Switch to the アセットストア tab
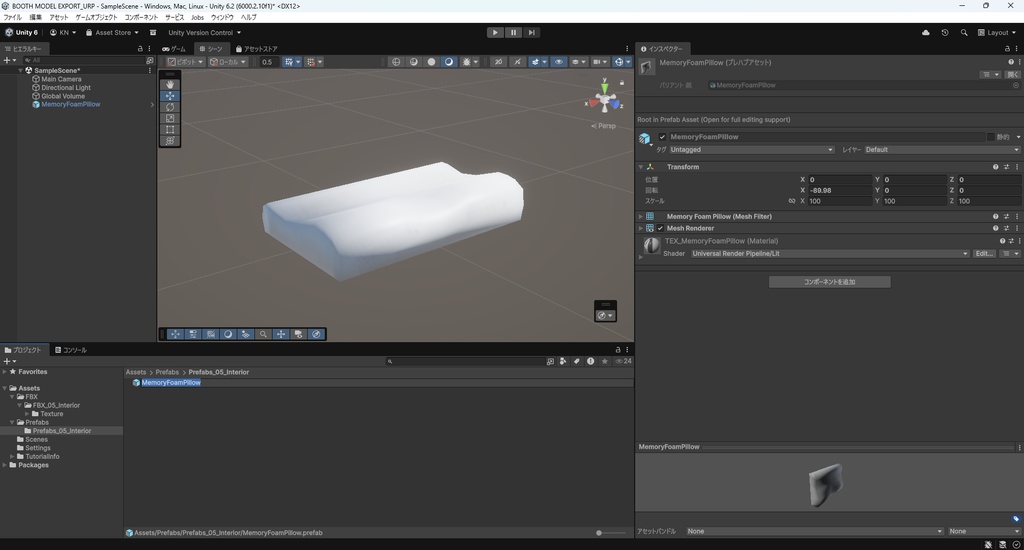1024x550 pixels. coord(257,49)
